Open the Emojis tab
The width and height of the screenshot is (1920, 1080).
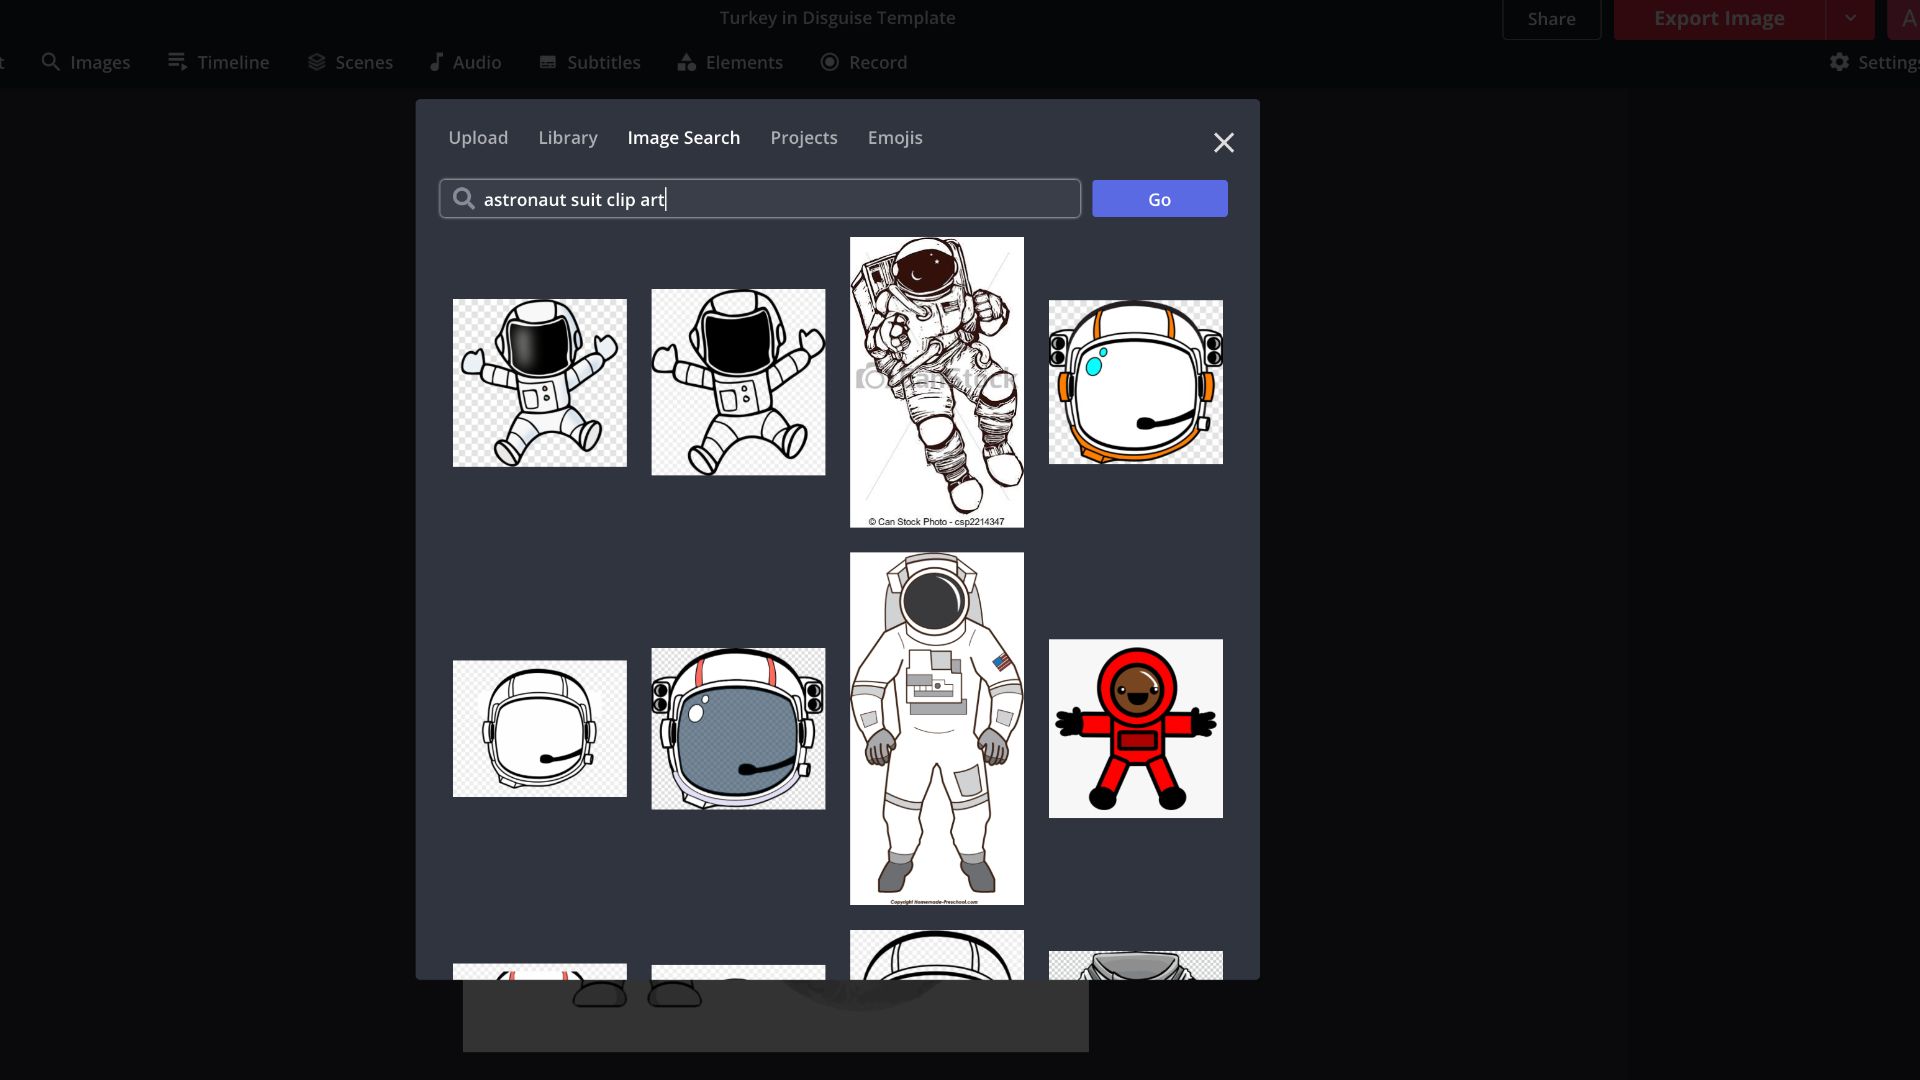(895, 138)
